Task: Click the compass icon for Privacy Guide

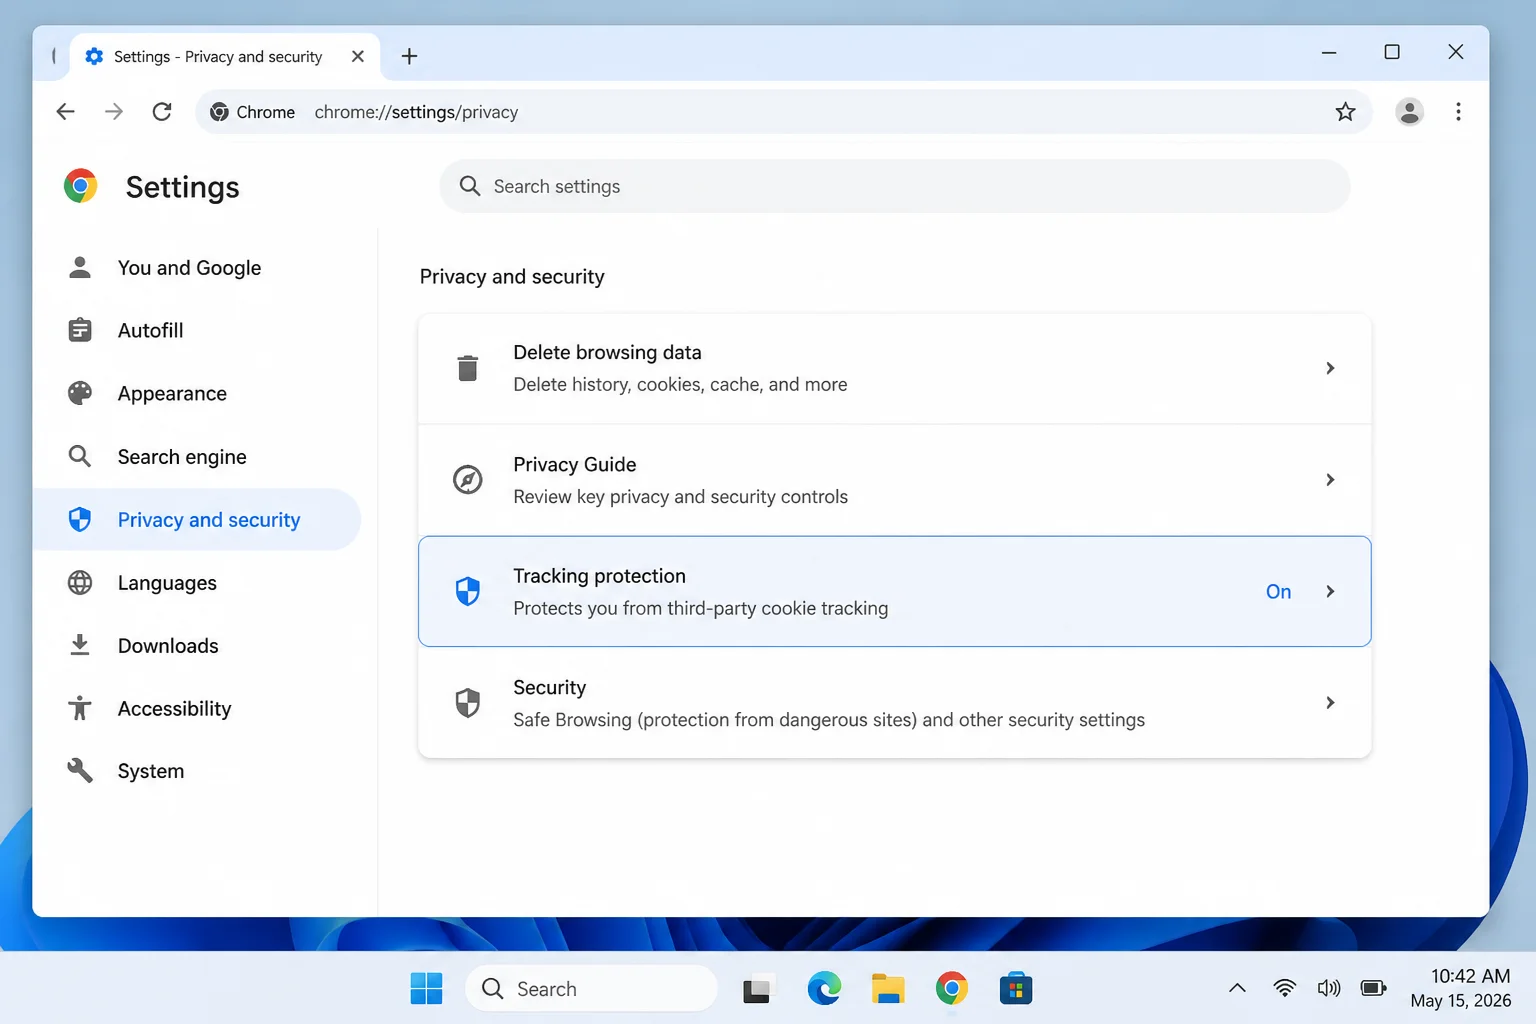Action: 467,480
